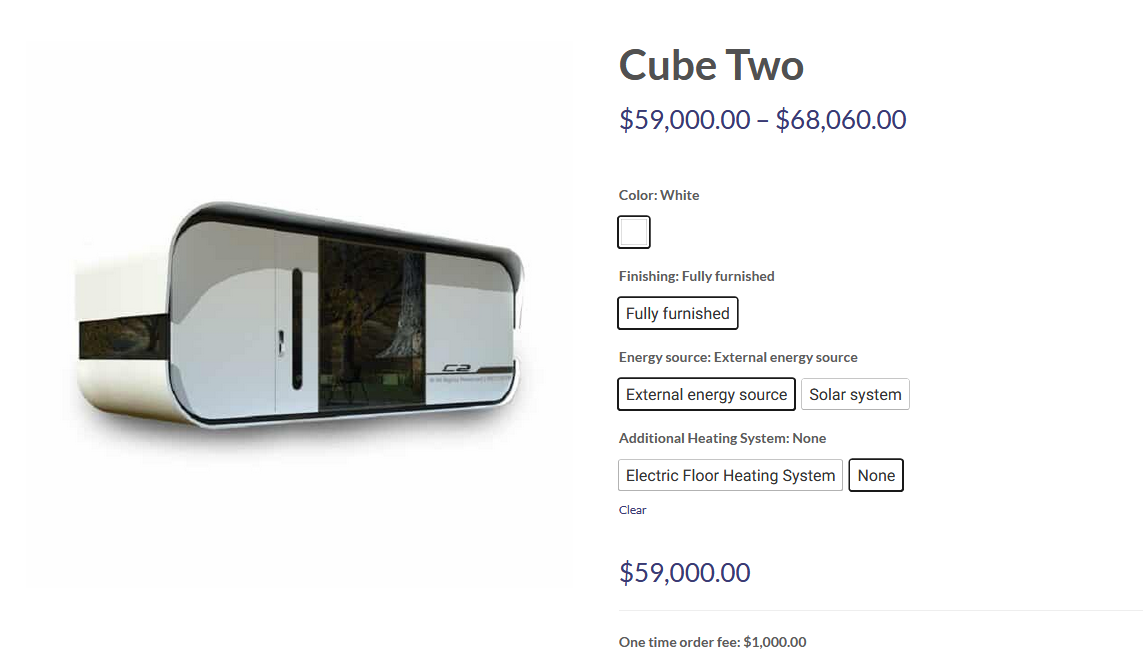
Task: Click the $59,000.00 – $68,060.00 price range
Action: click(x=762, y=120)
